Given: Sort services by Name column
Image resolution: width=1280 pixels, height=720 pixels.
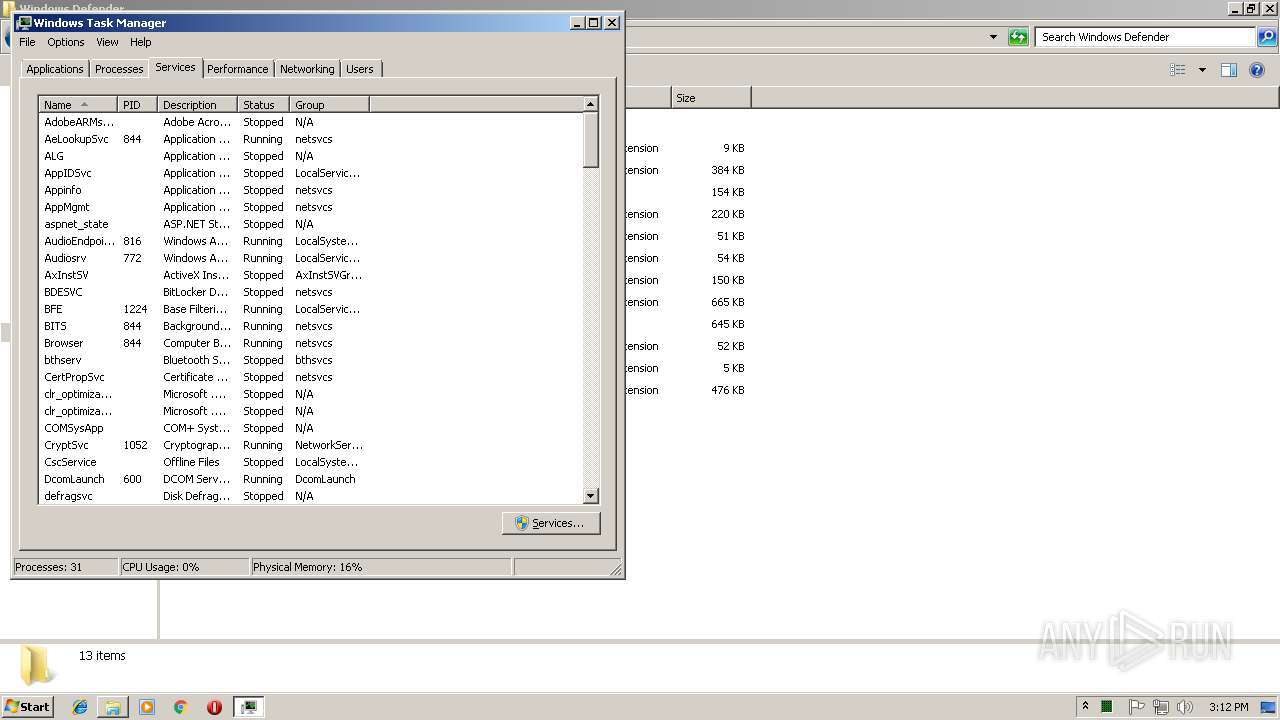Looking at the screenshot, I should tap(78, 105).
